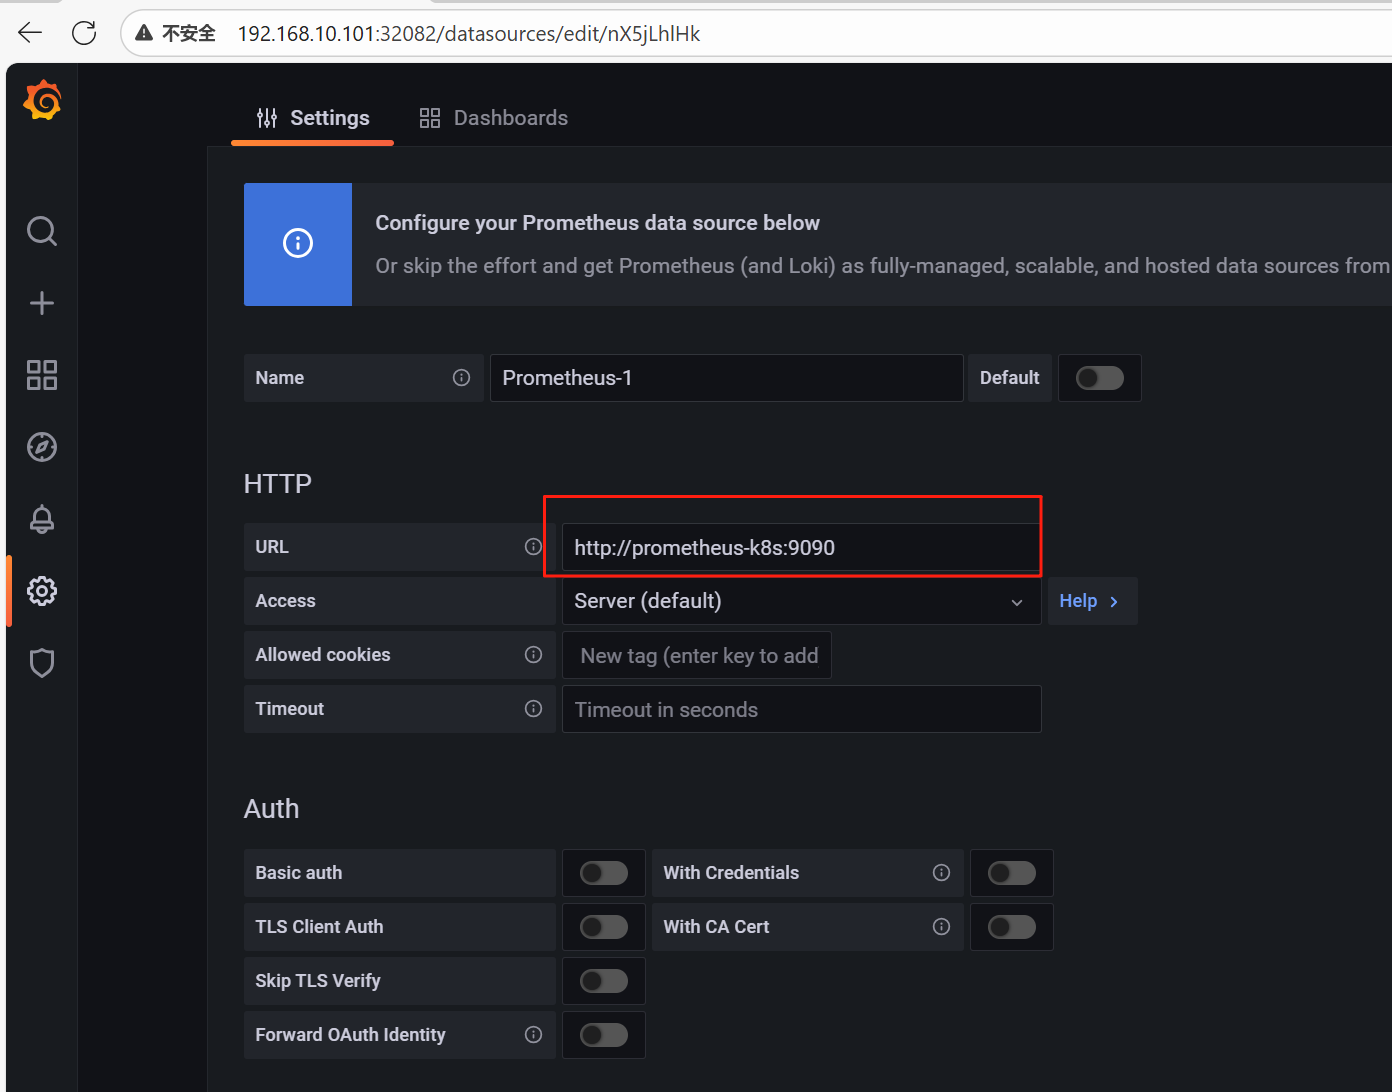Screen dimensions: 1392x1092
Task: Enable the Basic auth switch
Action: pyautogui.click(x=604, y=873)
